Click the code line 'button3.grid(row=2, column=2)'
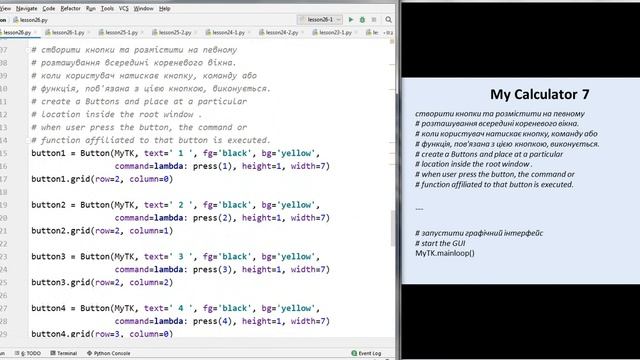 click(102, 282)
